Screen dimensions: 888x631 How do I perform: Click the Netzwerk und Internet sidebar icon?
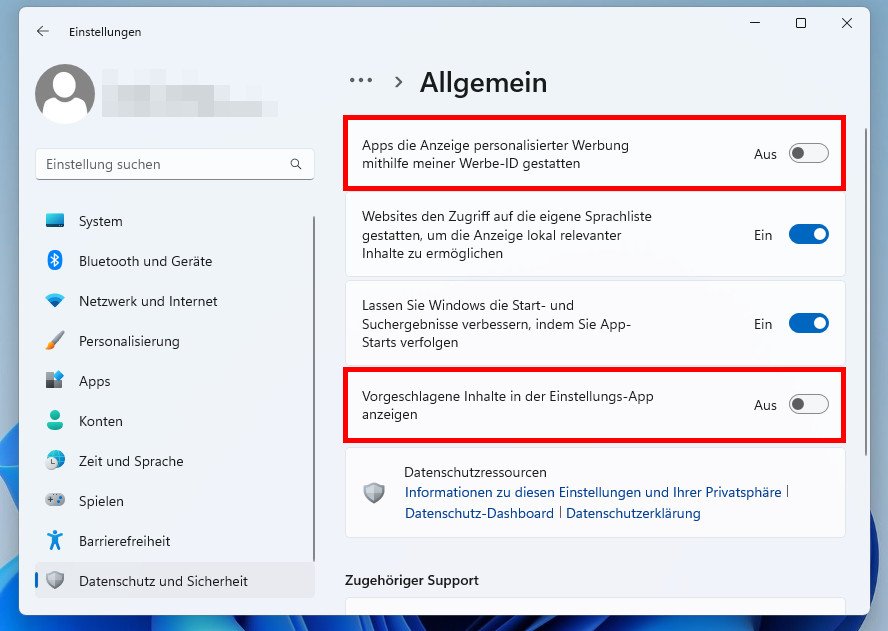[x=54, y=301]
